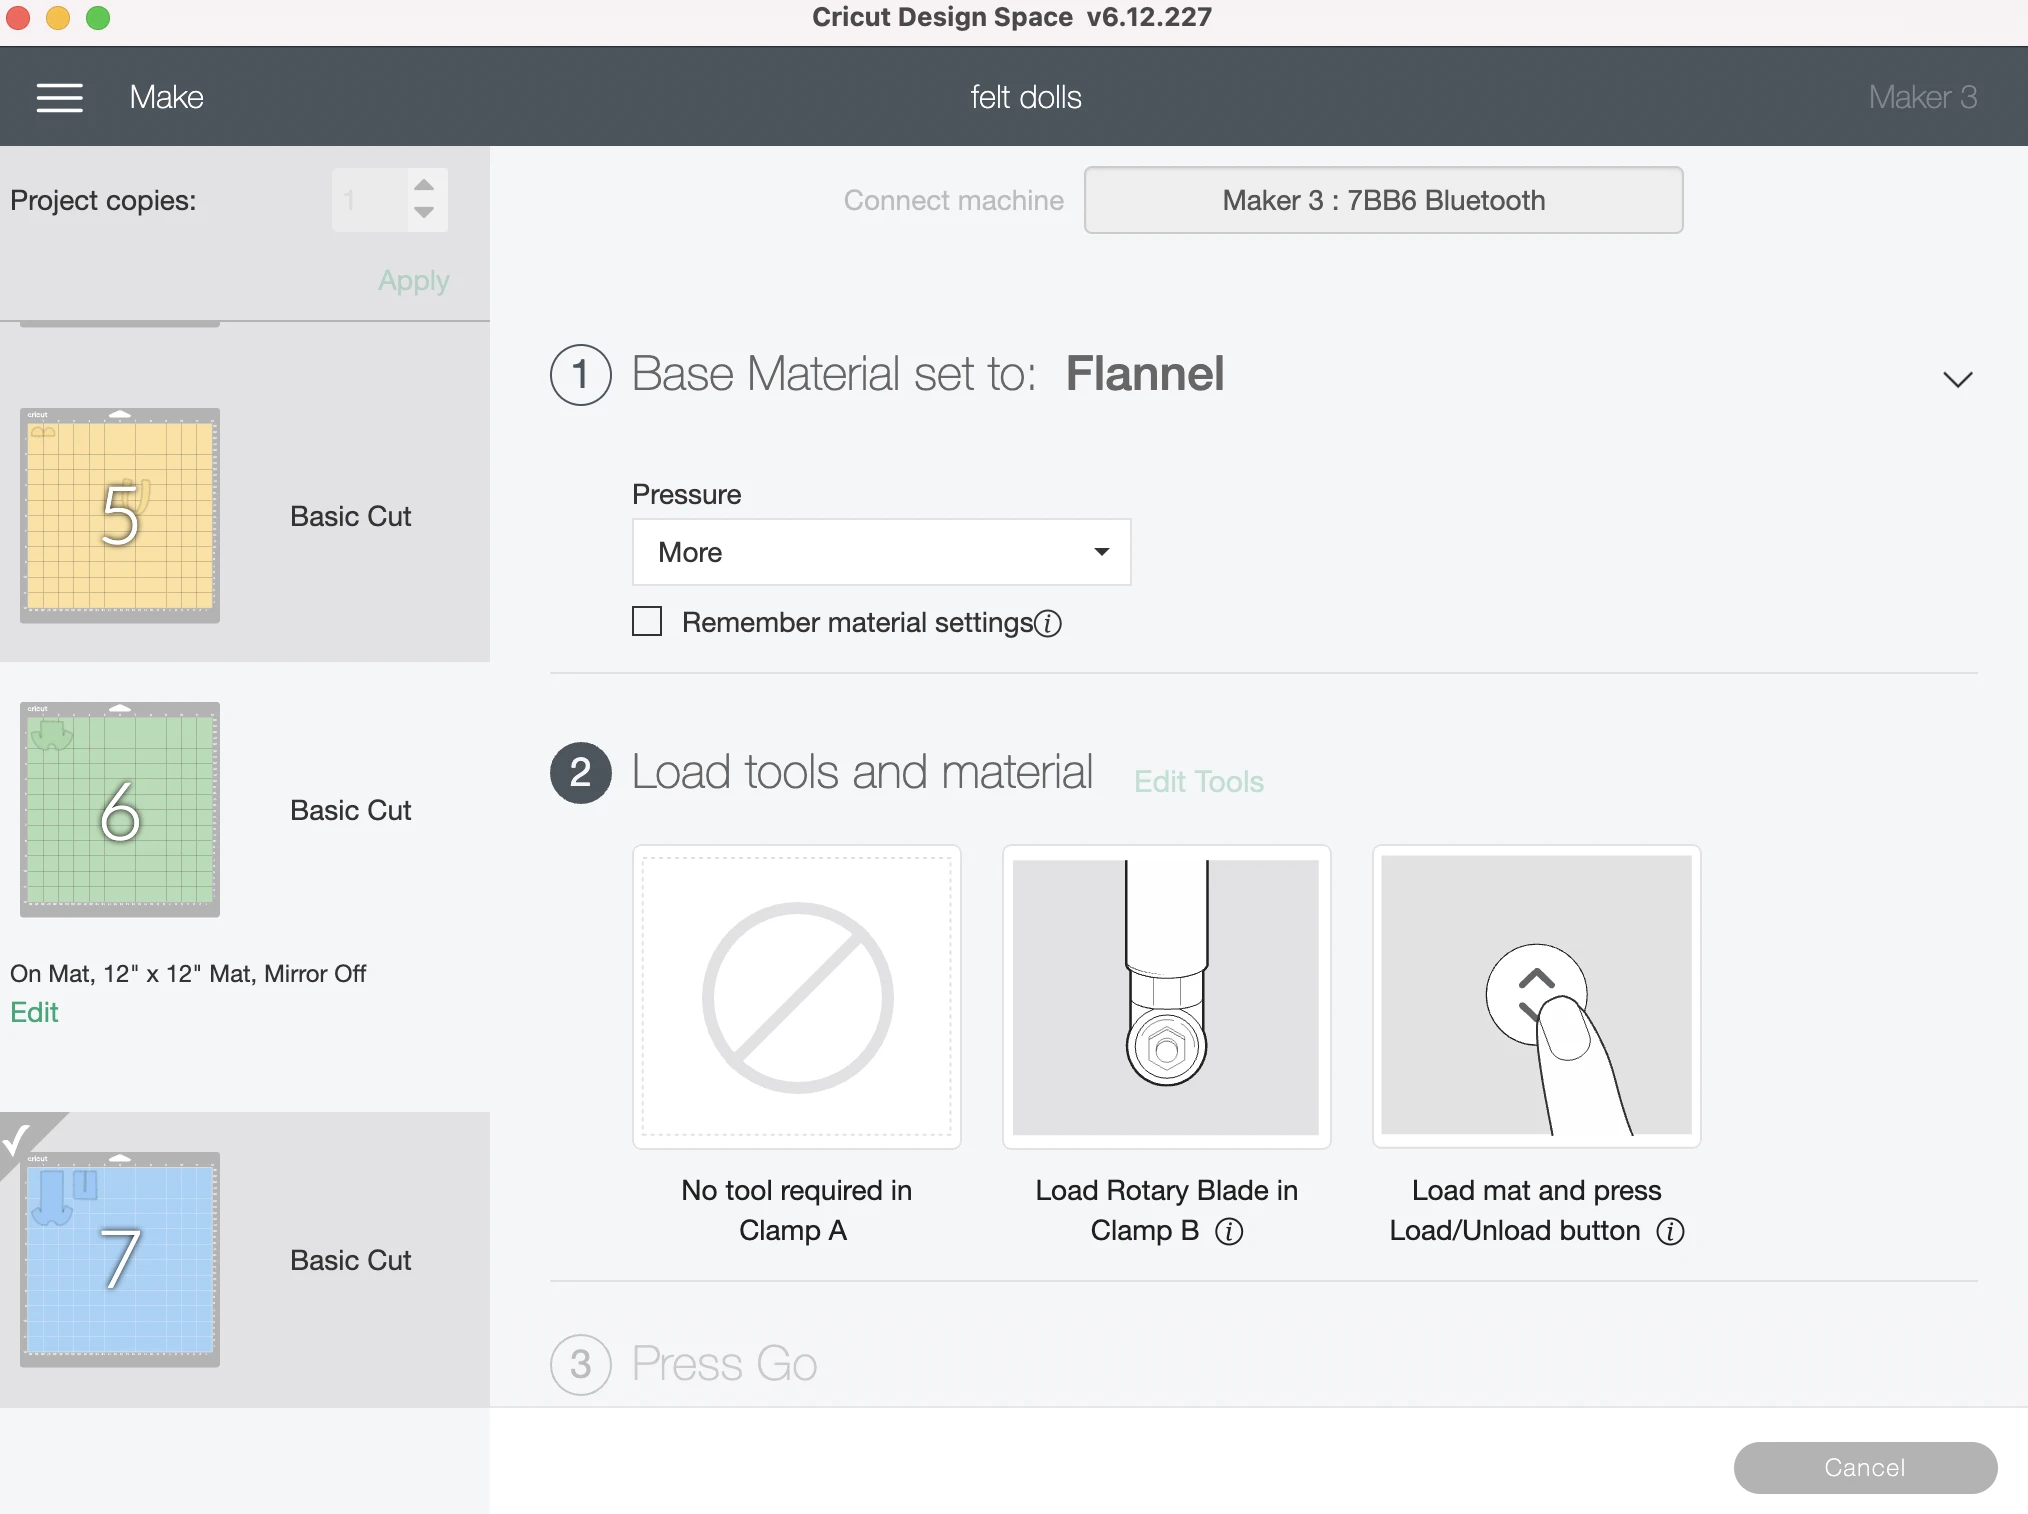Image resolution: width=2028 pixels, height=1514 pixels.
Task: Select mat 5 yellow thumbnail
Action: [120, 515]
